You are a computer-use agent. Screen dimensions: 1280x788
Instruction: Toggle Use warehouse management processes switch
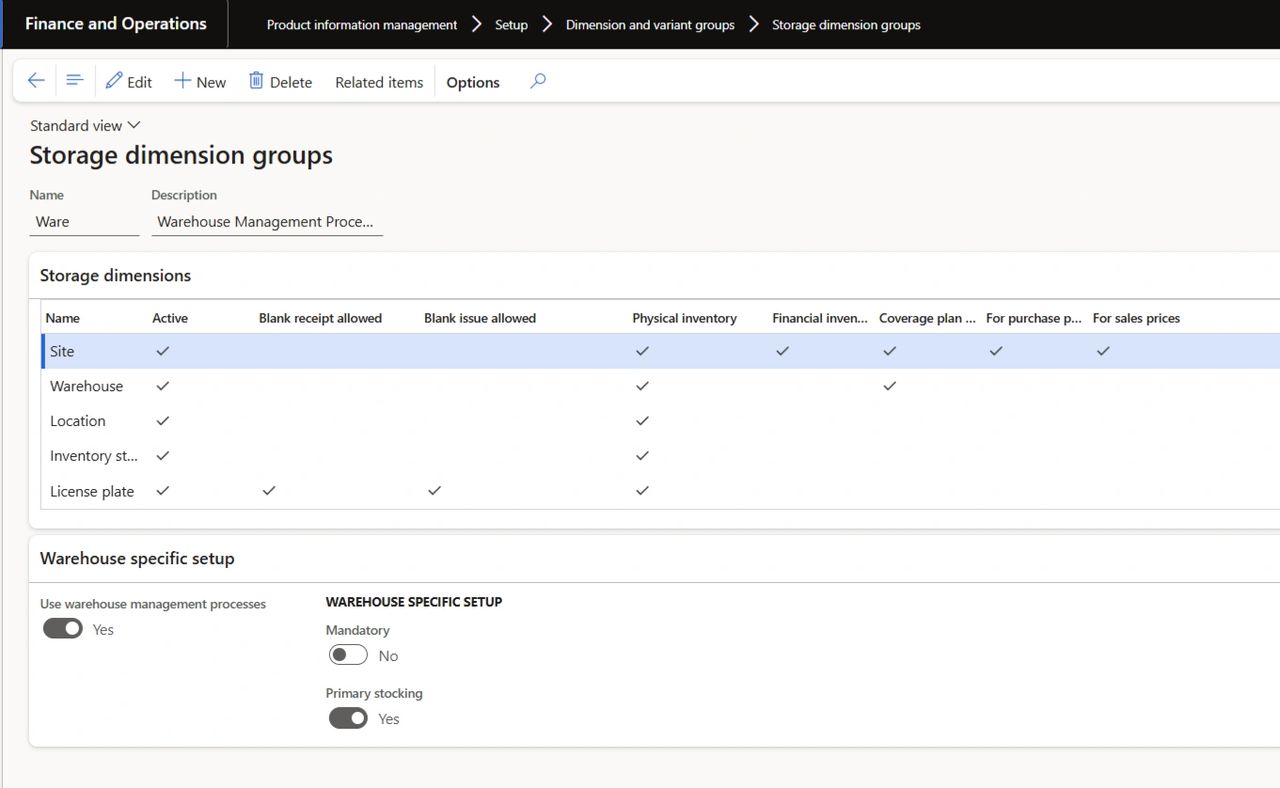63,629
